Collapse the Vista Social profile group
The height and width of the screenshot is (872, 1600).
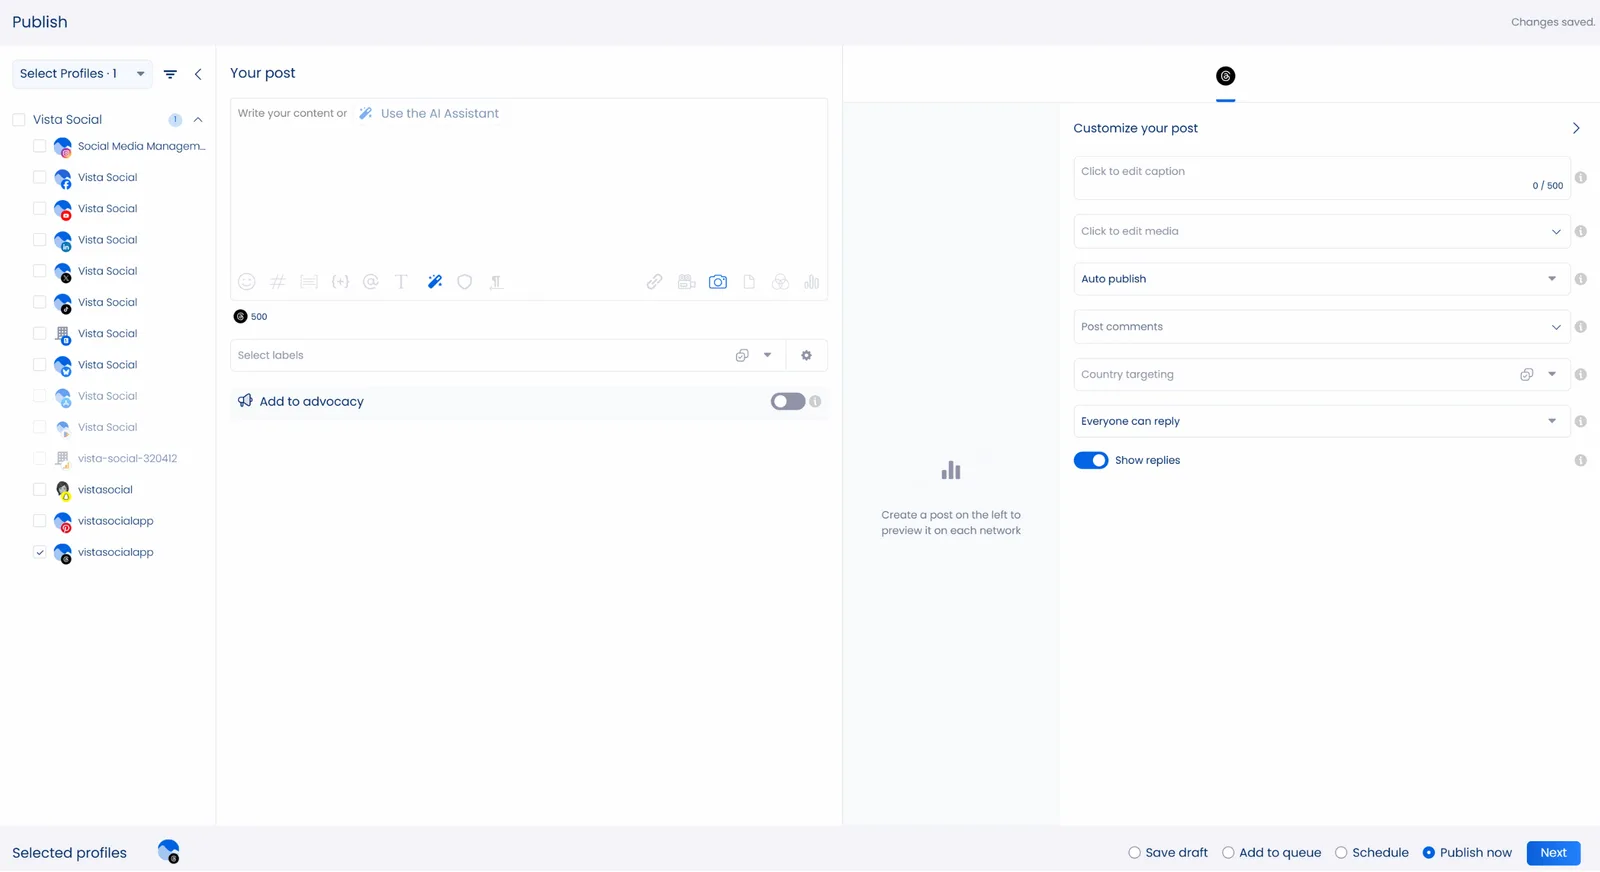click(198, 120)
